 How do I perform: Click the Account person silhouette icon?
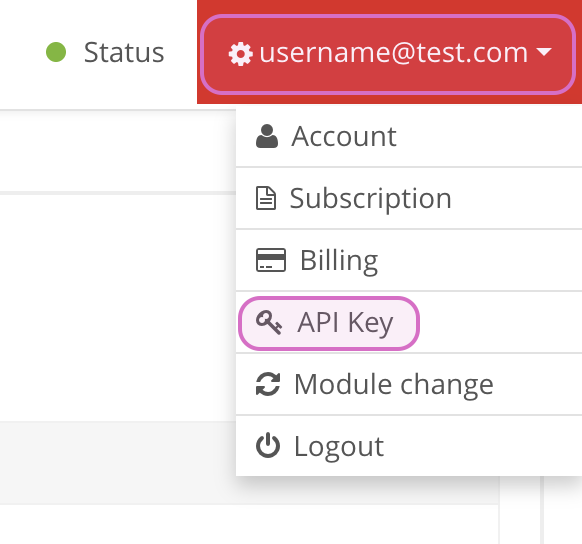tap(267, 137)
